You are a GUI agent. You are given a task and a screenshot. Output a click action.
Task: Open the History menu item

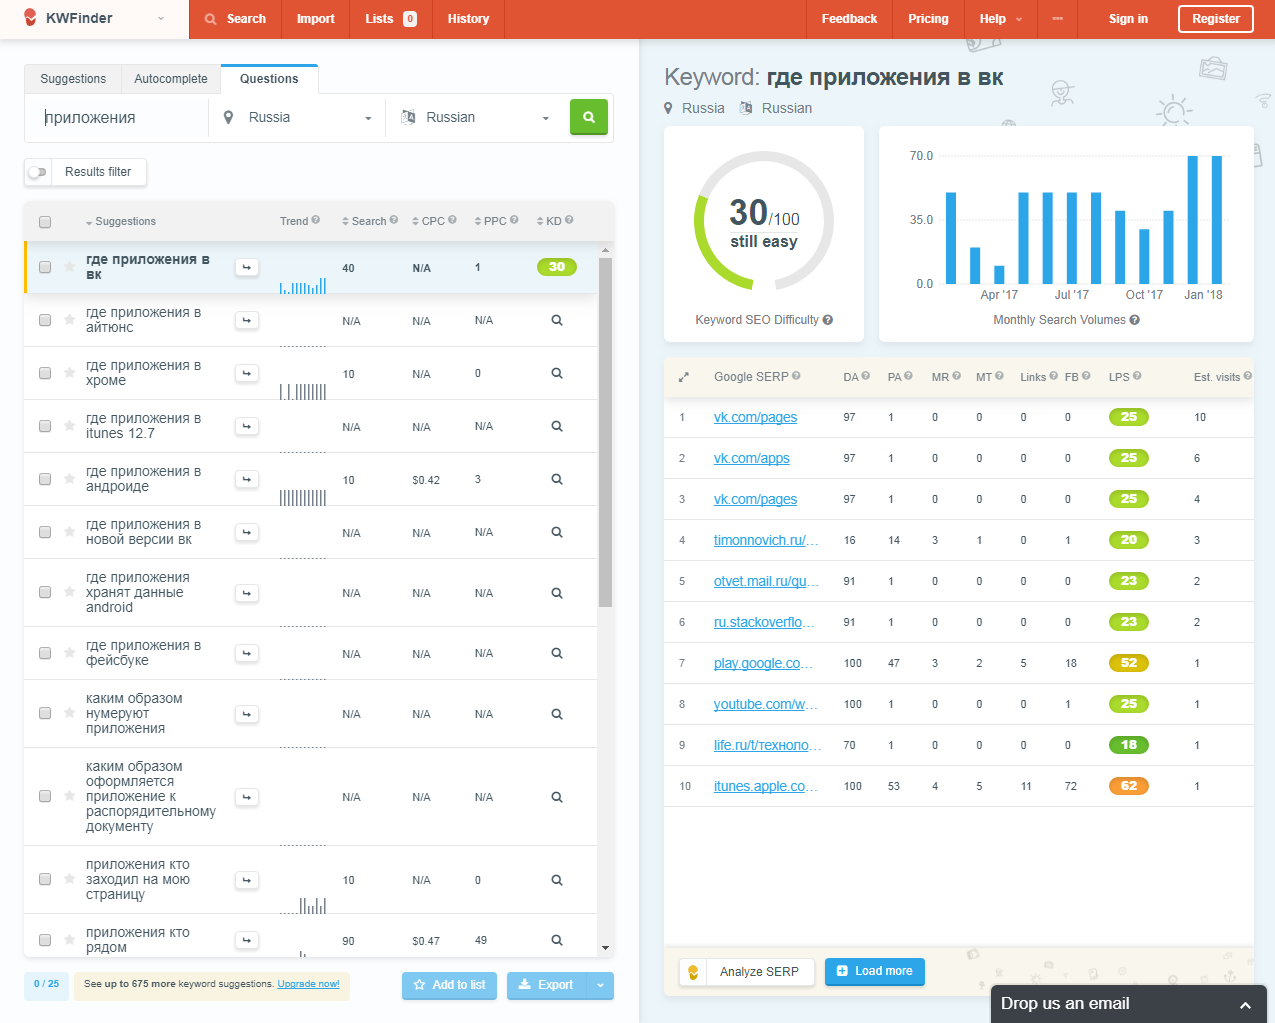468,19
